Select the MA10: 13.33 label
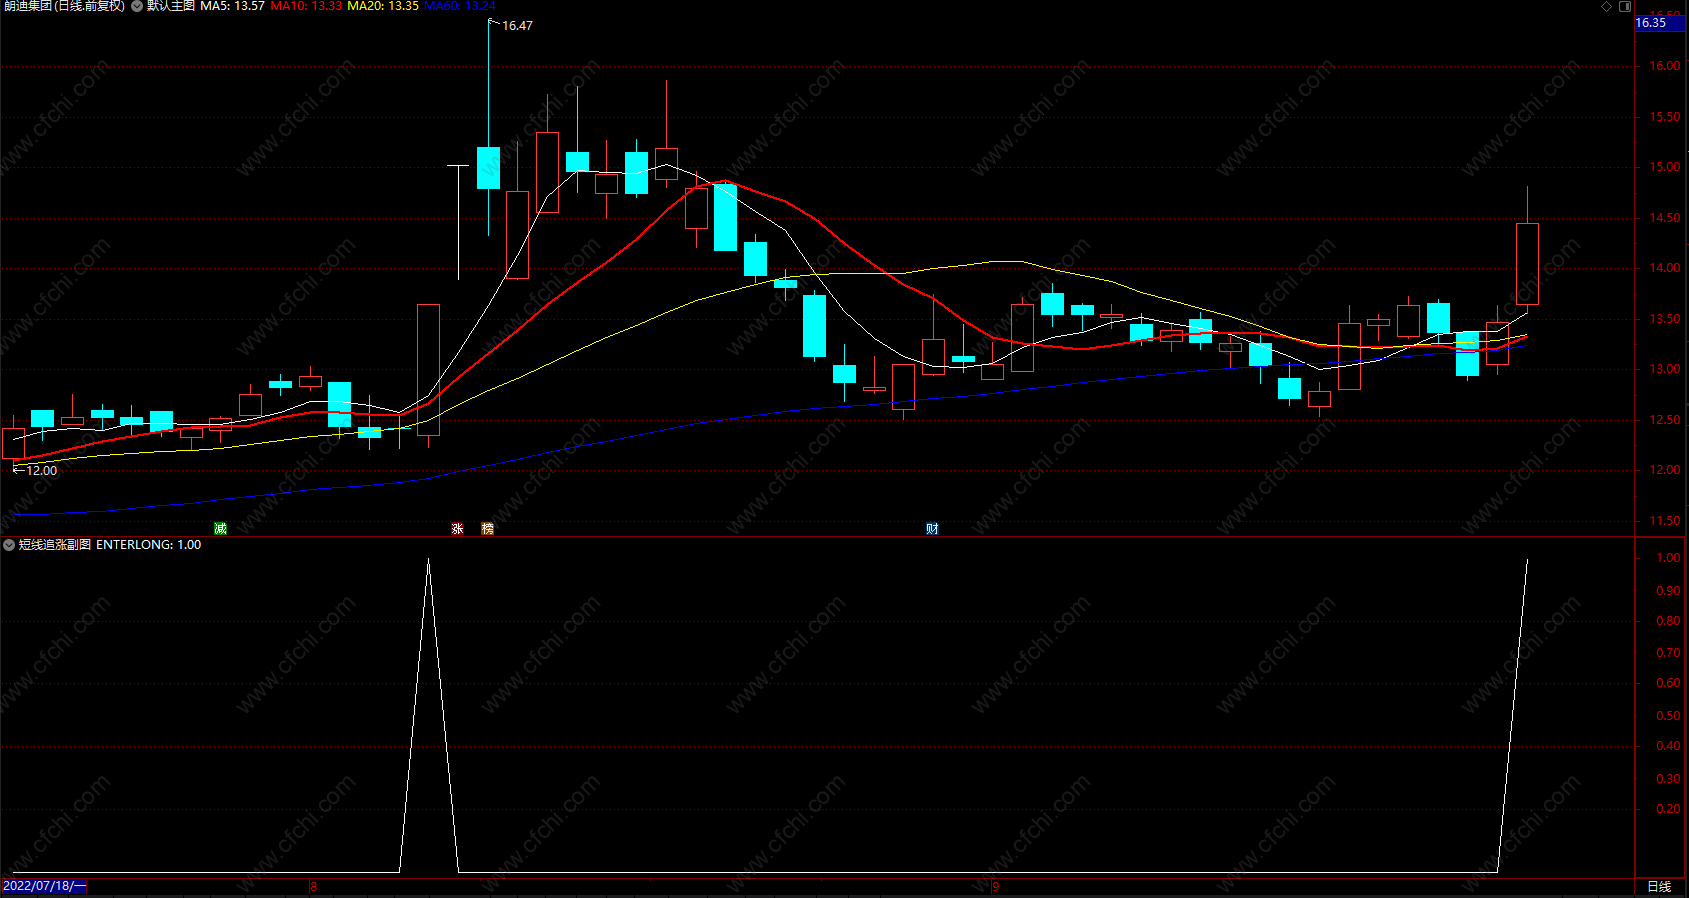 tap(306, 6)
